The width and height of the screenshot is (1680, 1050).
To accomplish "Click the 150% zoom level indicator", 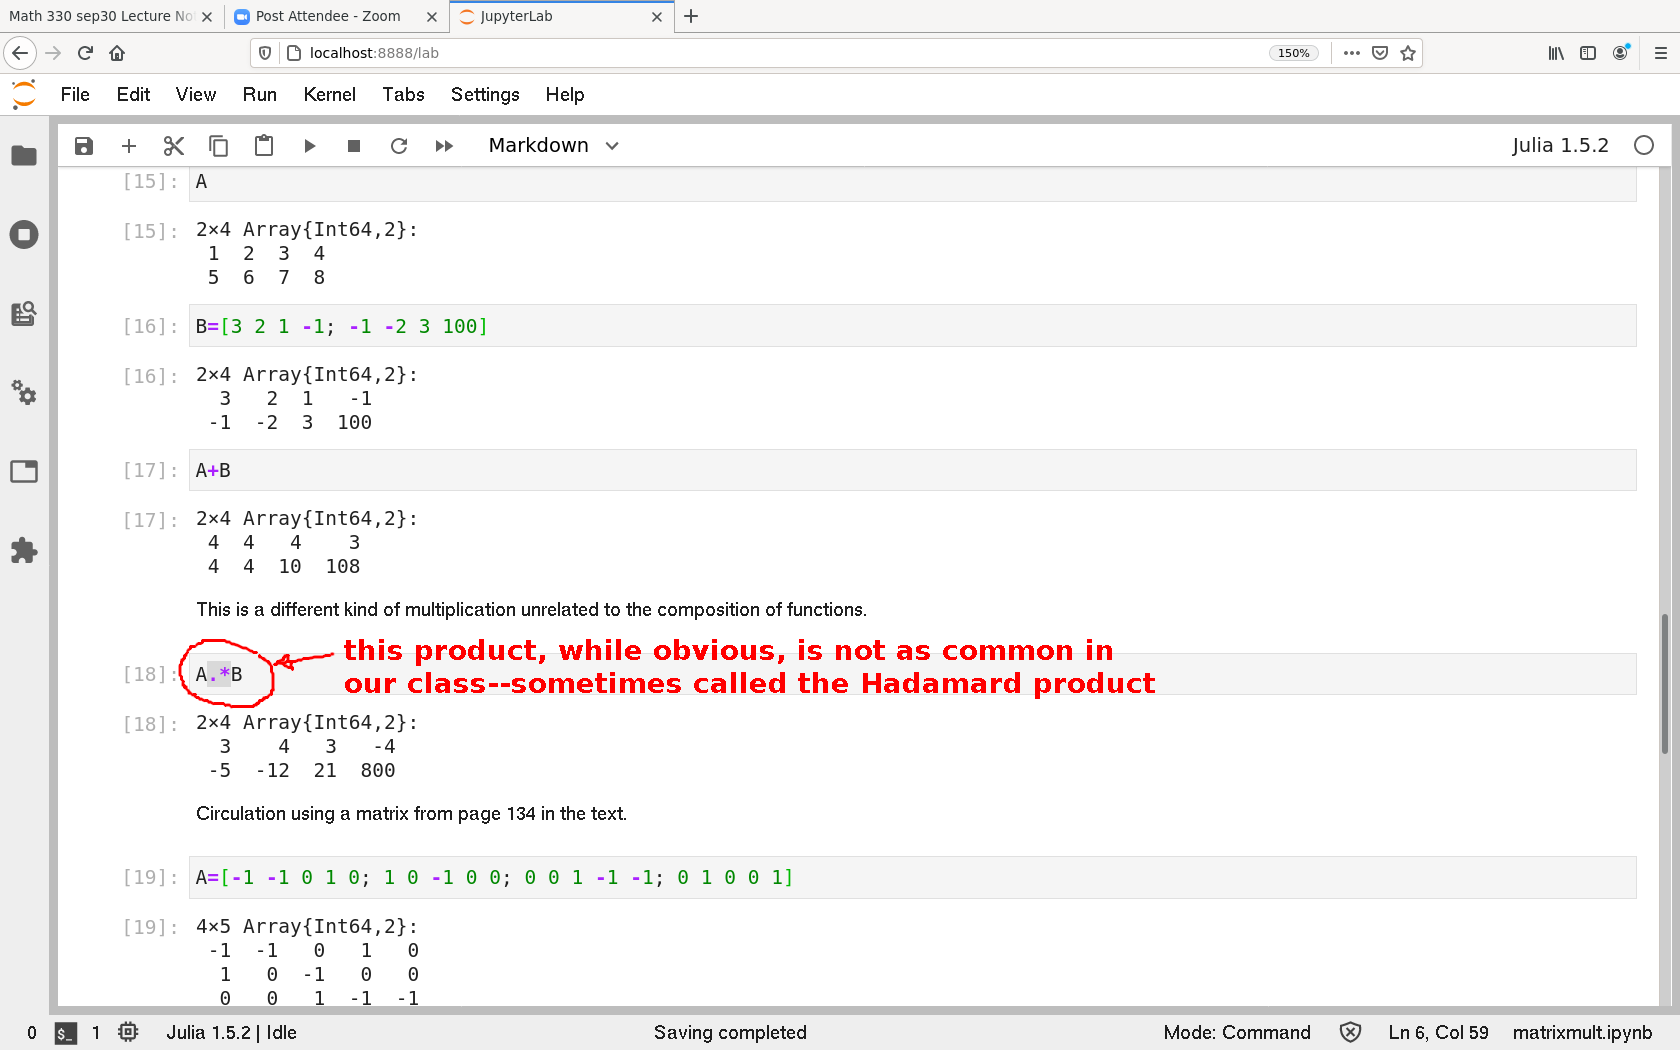I will pos(1293,53).
